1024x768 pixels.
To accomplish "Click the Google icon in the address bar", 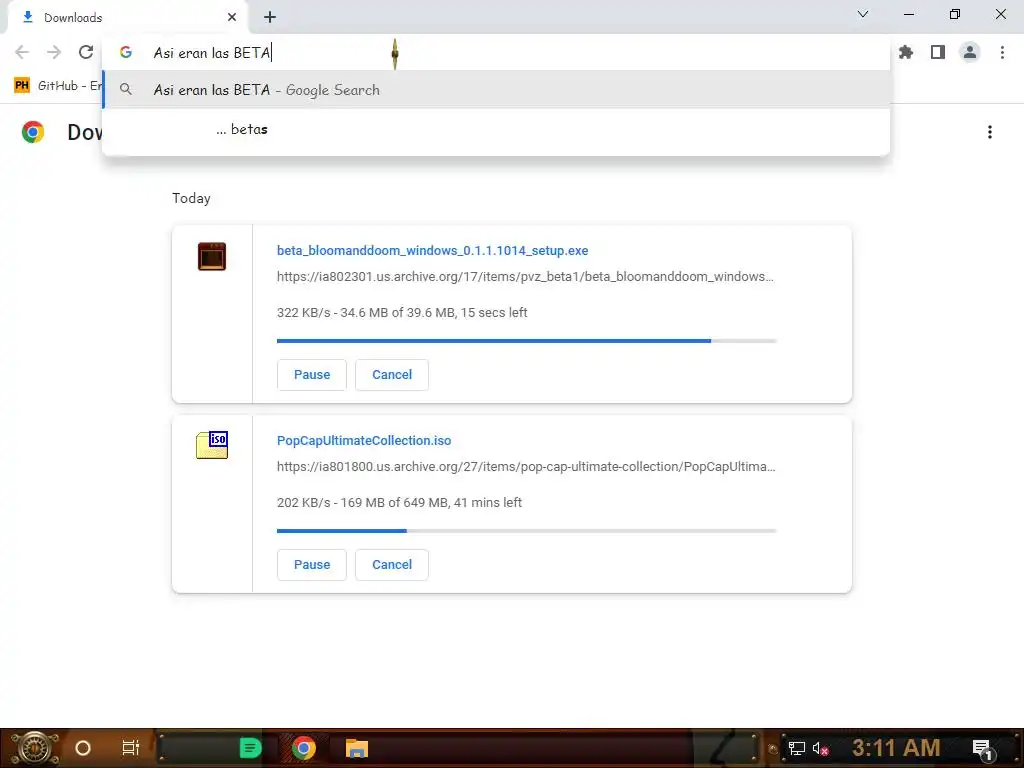I will [x=125, y=52].
